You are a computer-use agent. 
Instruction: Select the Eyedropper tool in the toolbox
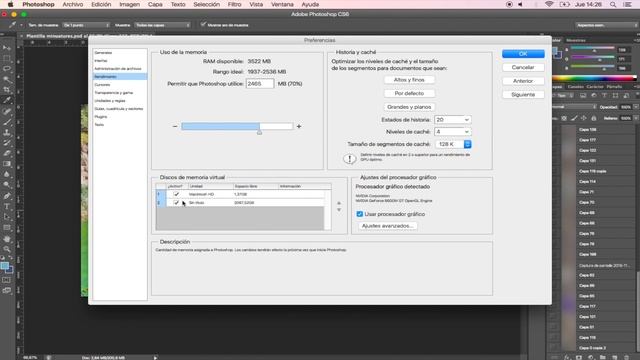coord(7,101)
